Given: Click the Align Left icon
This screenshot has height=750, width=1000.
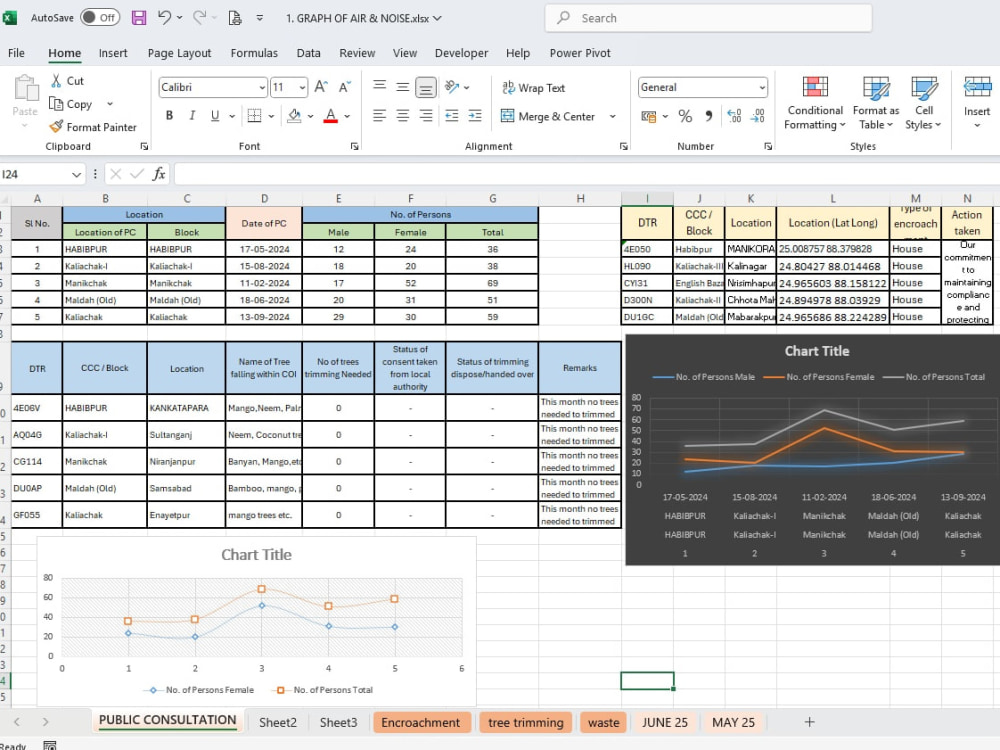Looking at the screenshot, I should pyautogui.click(x=379, y=115).
